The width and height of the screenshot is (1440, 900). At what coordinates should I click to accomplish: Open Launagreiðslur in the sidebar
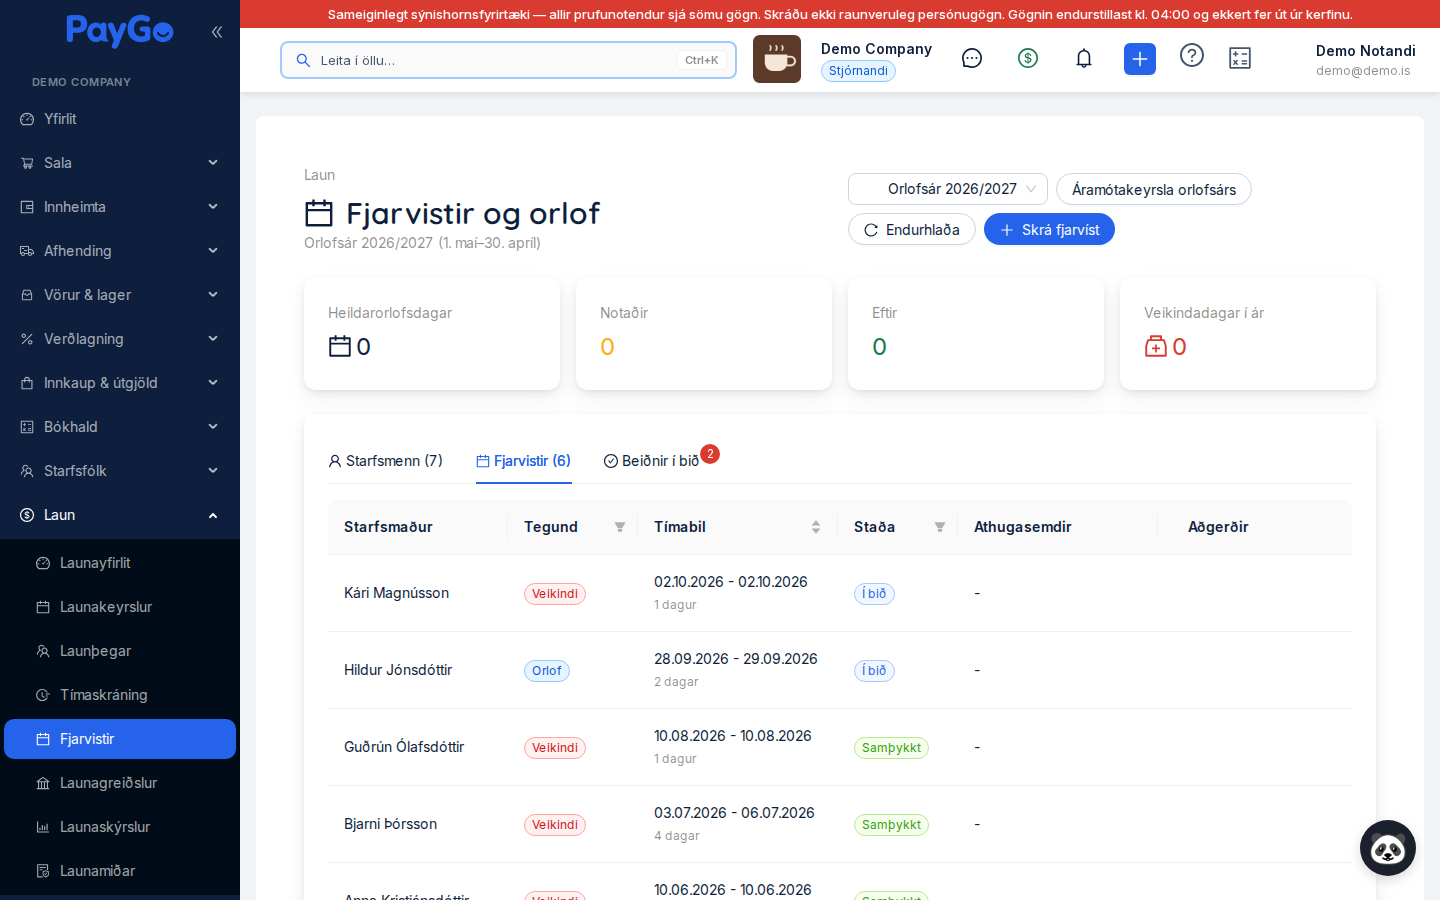pos(120,783)
